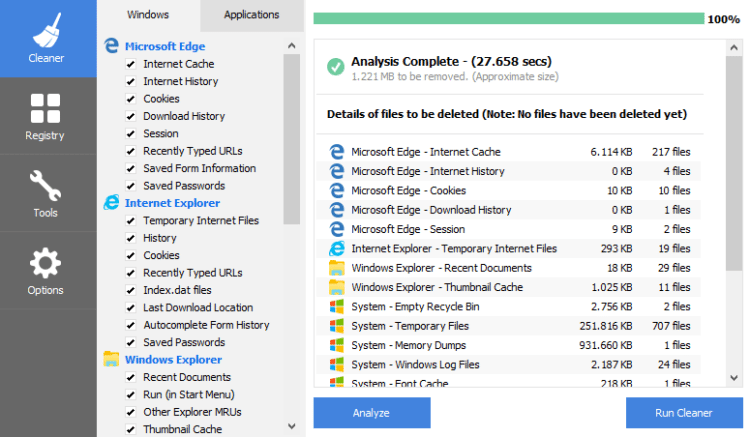The image size is (750, 437).
Task: Toggle Microsoft Edge Download History checkbox
Action: tap(131, 116)
